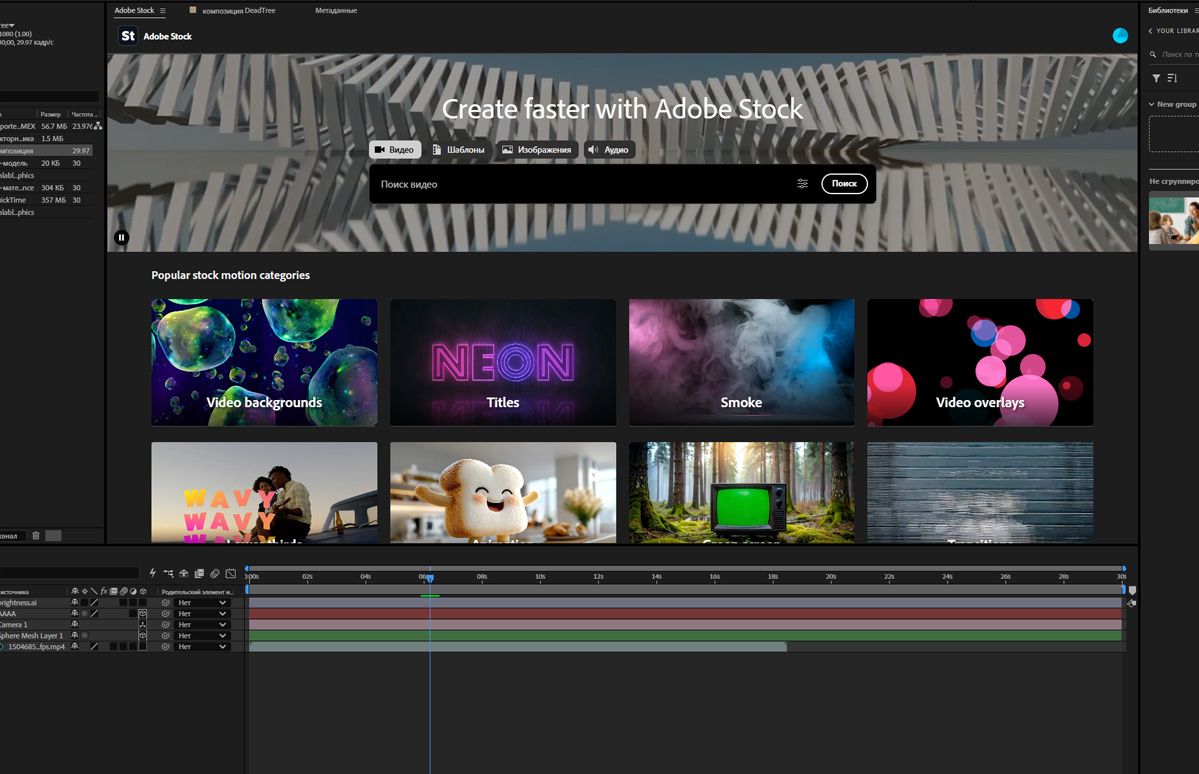Click the Libraries filter funnel icon
Viewport: 1199px width, 774px height.
1156,78
